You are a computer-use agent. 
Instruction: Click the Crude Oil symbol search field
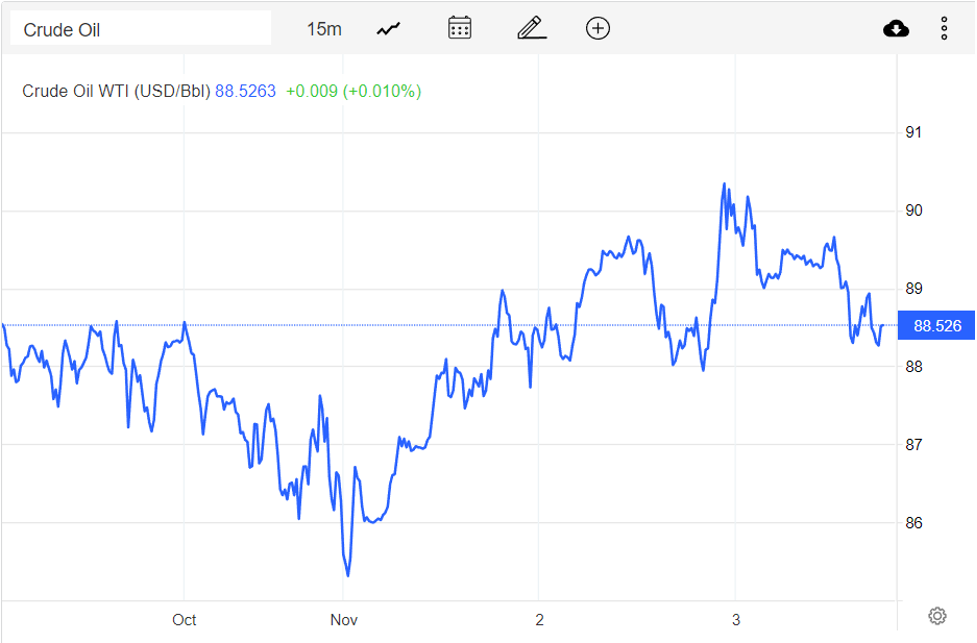click(140, 29)
